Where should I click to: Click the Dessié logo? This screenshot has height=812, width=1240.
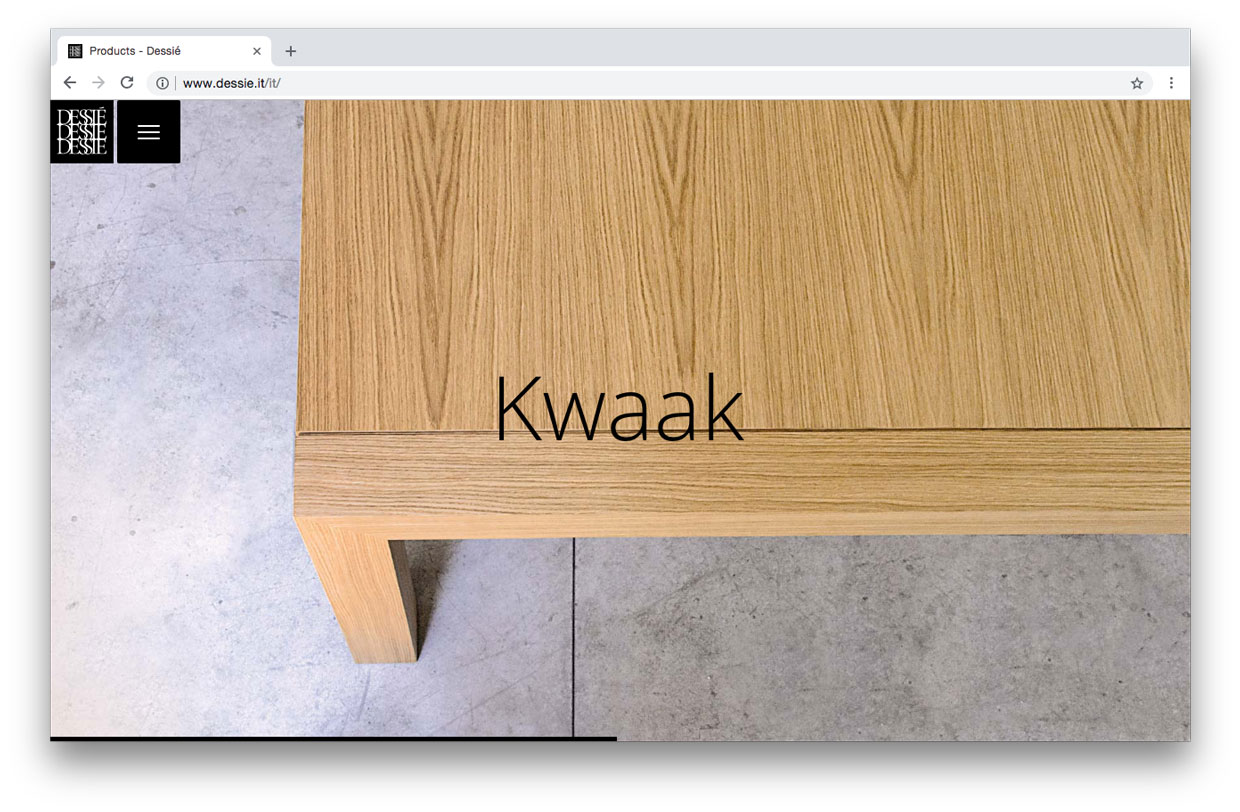point(82,132)
